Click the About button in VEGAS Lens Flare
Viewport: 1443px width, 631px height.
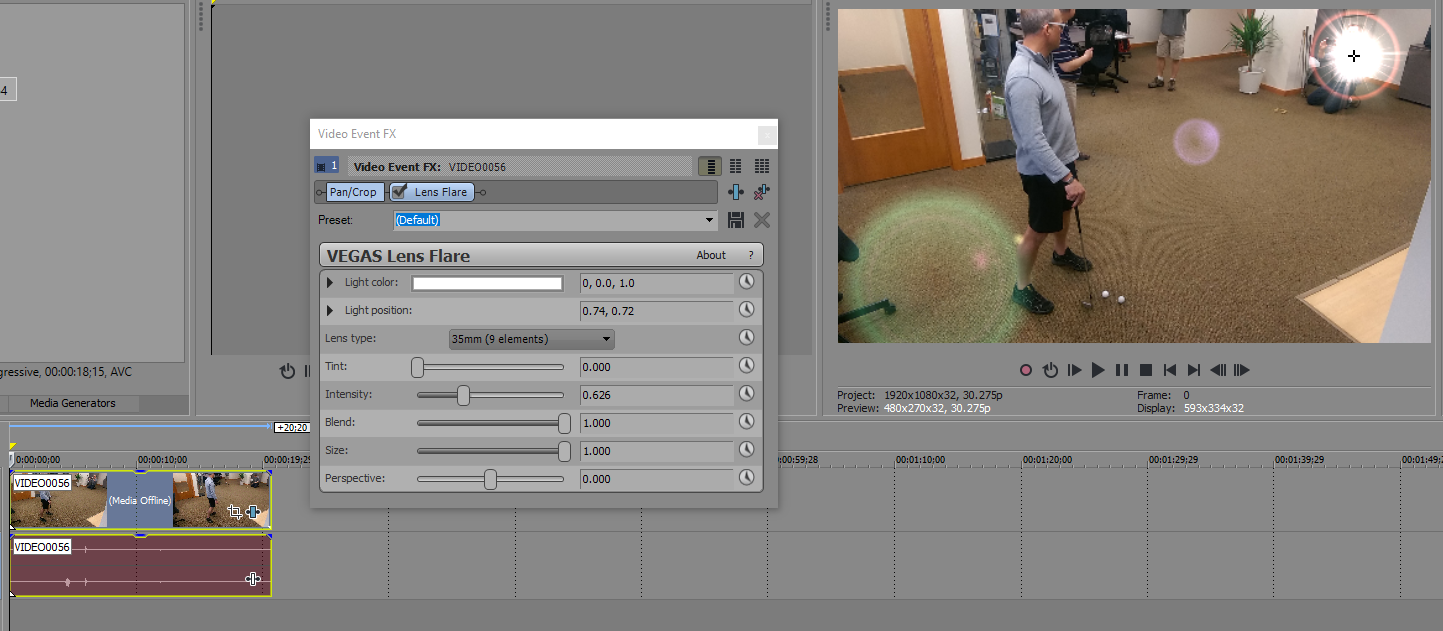coord(711,255)
